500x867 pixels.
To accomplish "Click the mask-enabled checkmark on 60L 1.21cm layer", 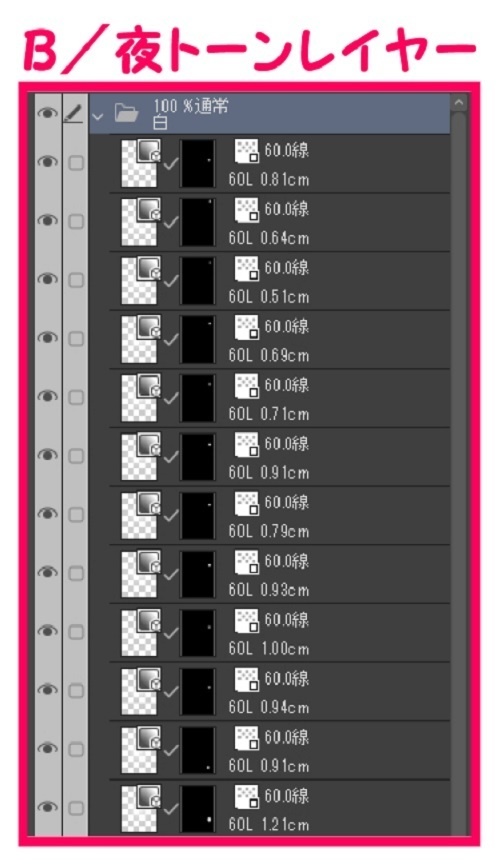I will click(x=171, y=808).
